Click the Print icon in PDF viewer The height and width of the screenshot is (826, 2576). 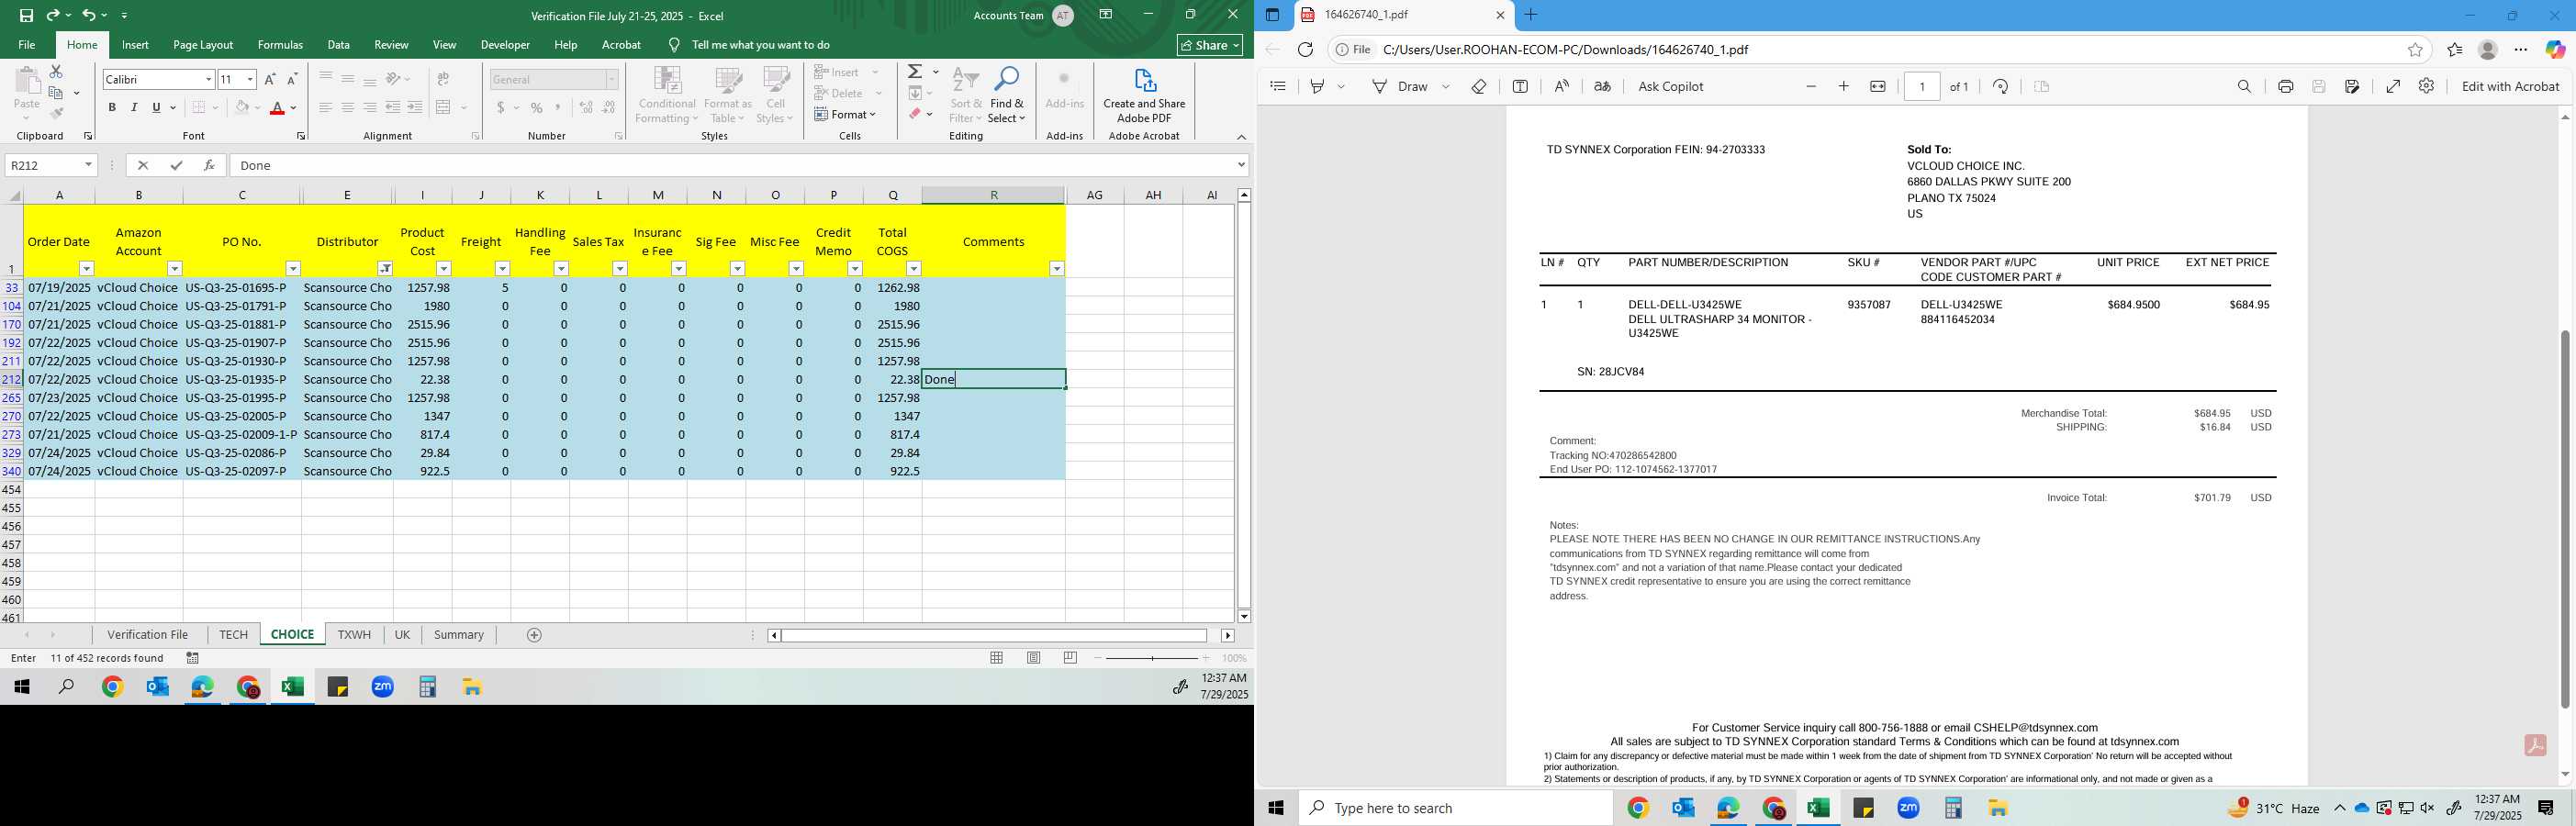point(2285,87)
